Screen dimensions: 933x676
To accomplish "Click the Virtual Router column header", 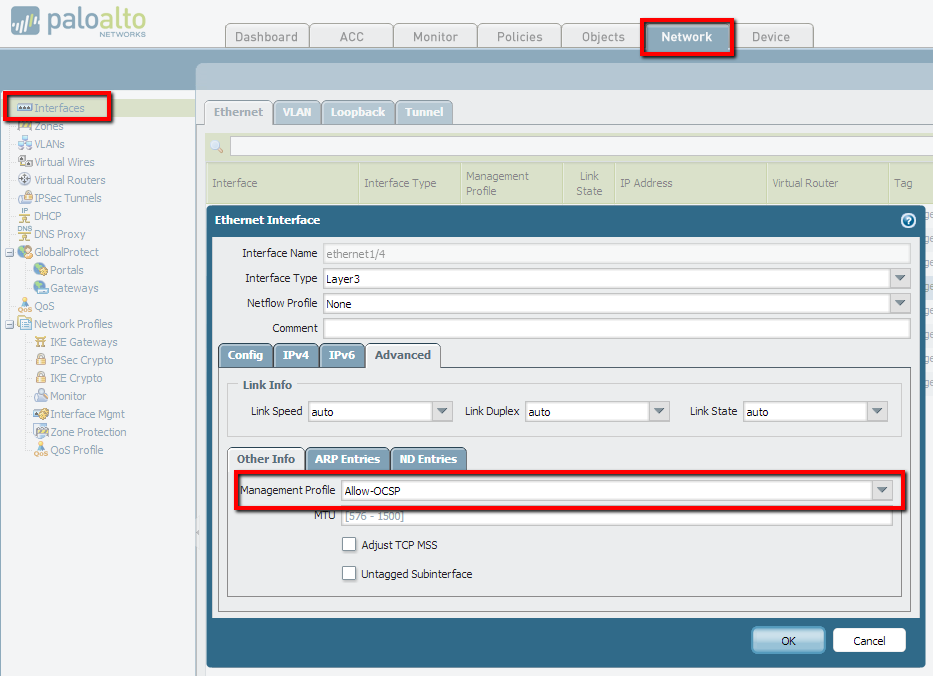I will (x=827, y=183).
